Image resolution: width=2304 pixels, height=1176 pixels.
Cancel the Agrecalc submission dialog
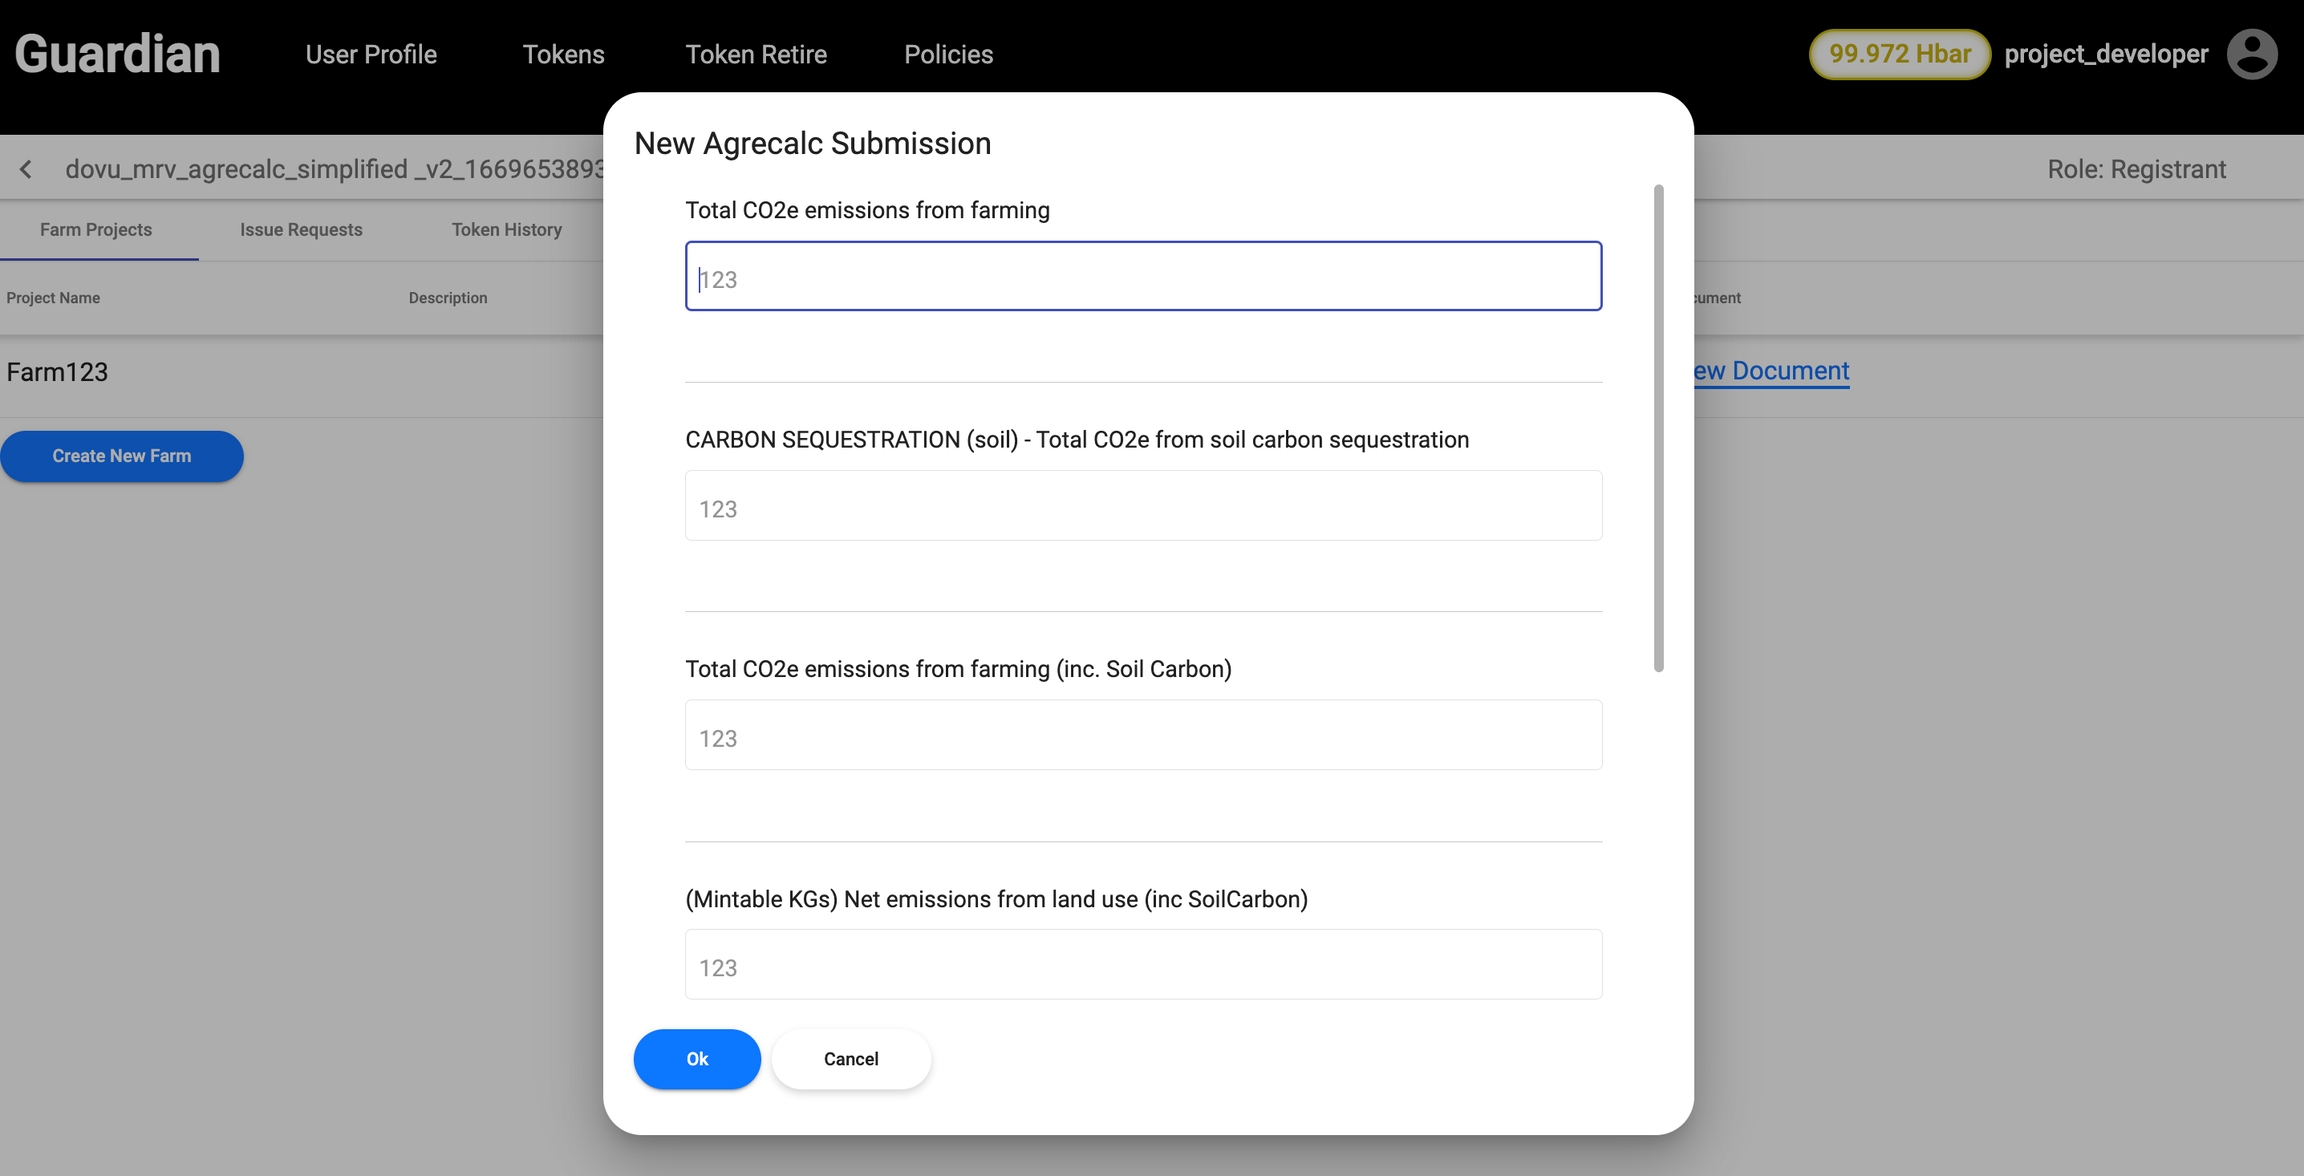[x=850, y=1059]
